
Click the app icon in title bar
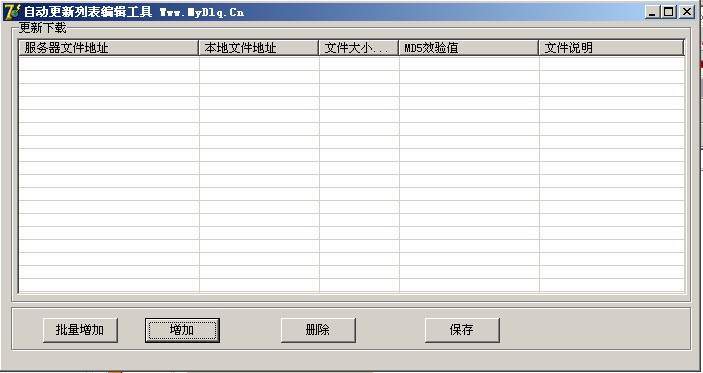11,12
